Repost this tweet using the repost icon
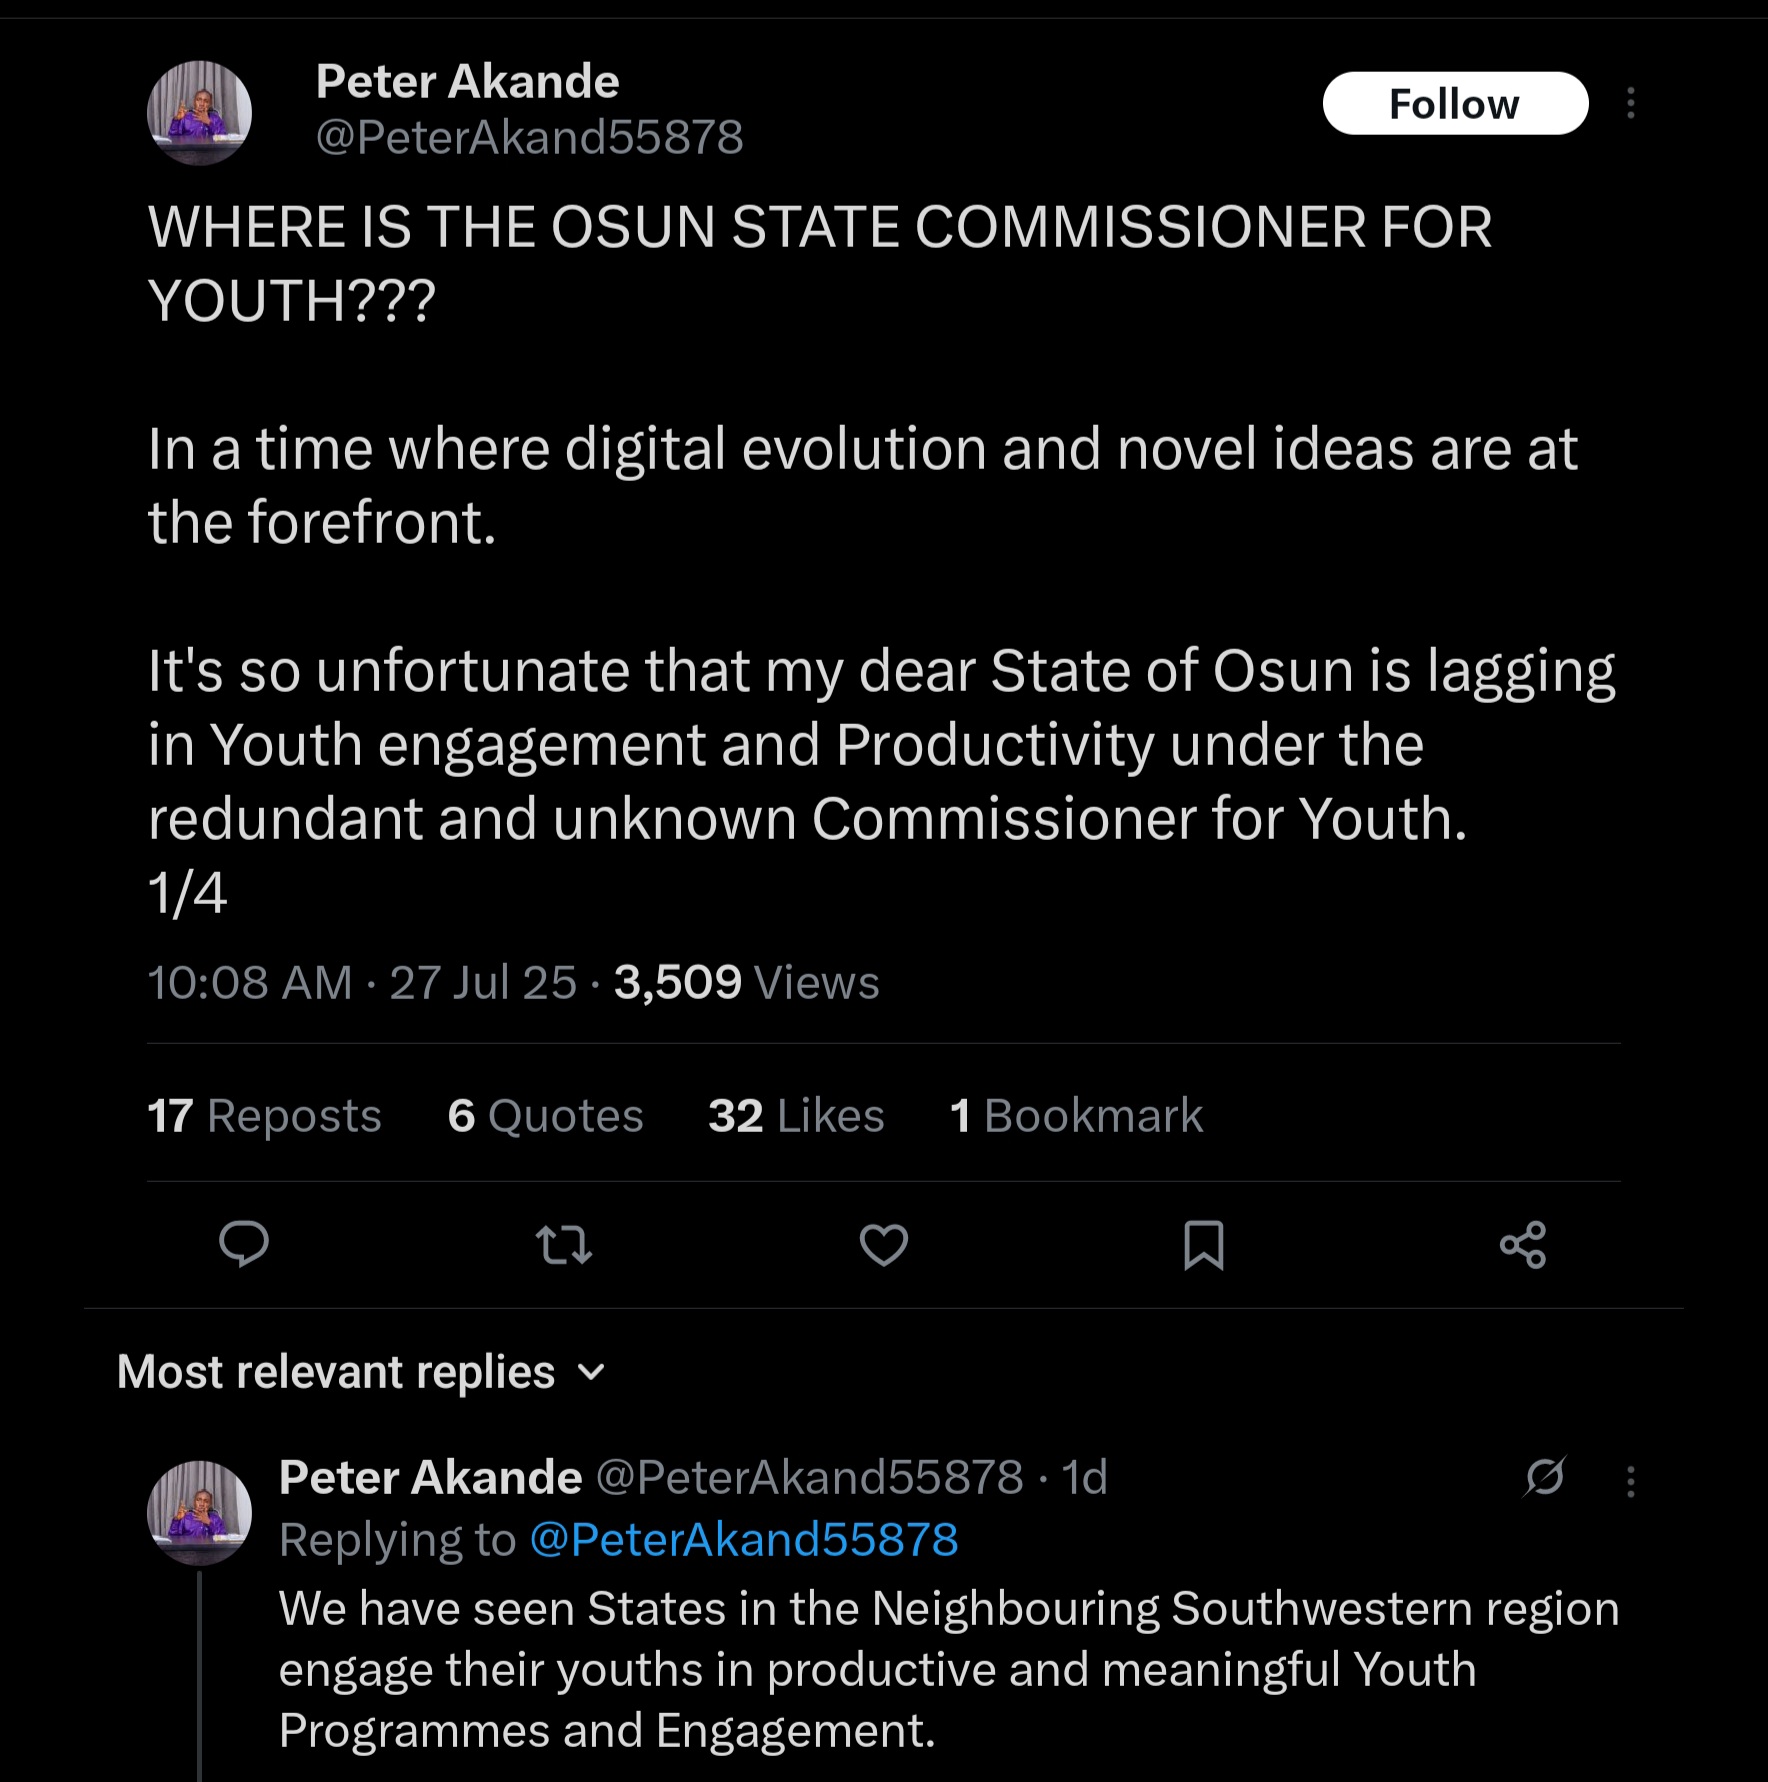The image size is (1768, 1782). click(564, 1245)
